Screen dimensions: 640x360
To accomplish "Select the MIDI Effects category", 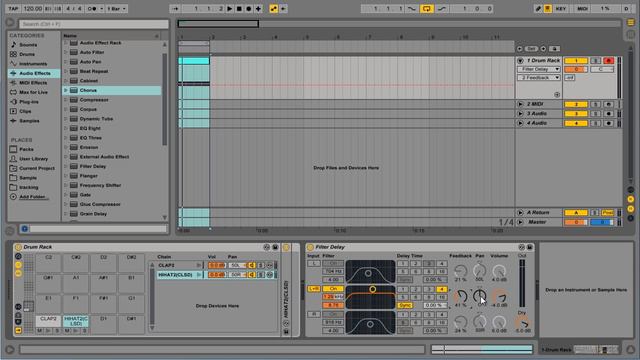I will (33, 83).
